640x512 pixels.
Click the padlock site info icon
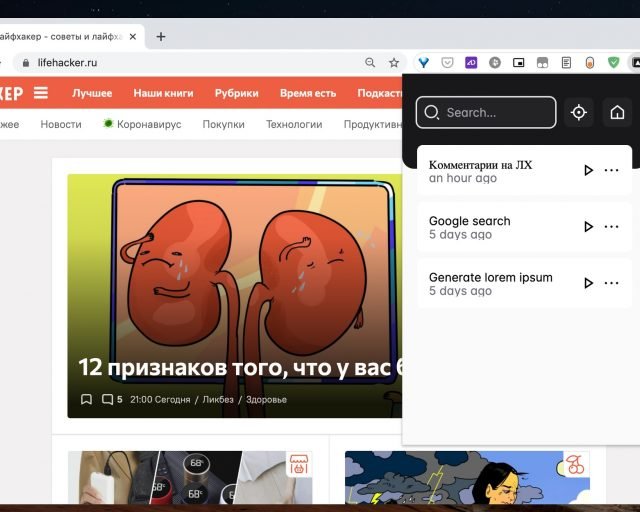(26, 62)
